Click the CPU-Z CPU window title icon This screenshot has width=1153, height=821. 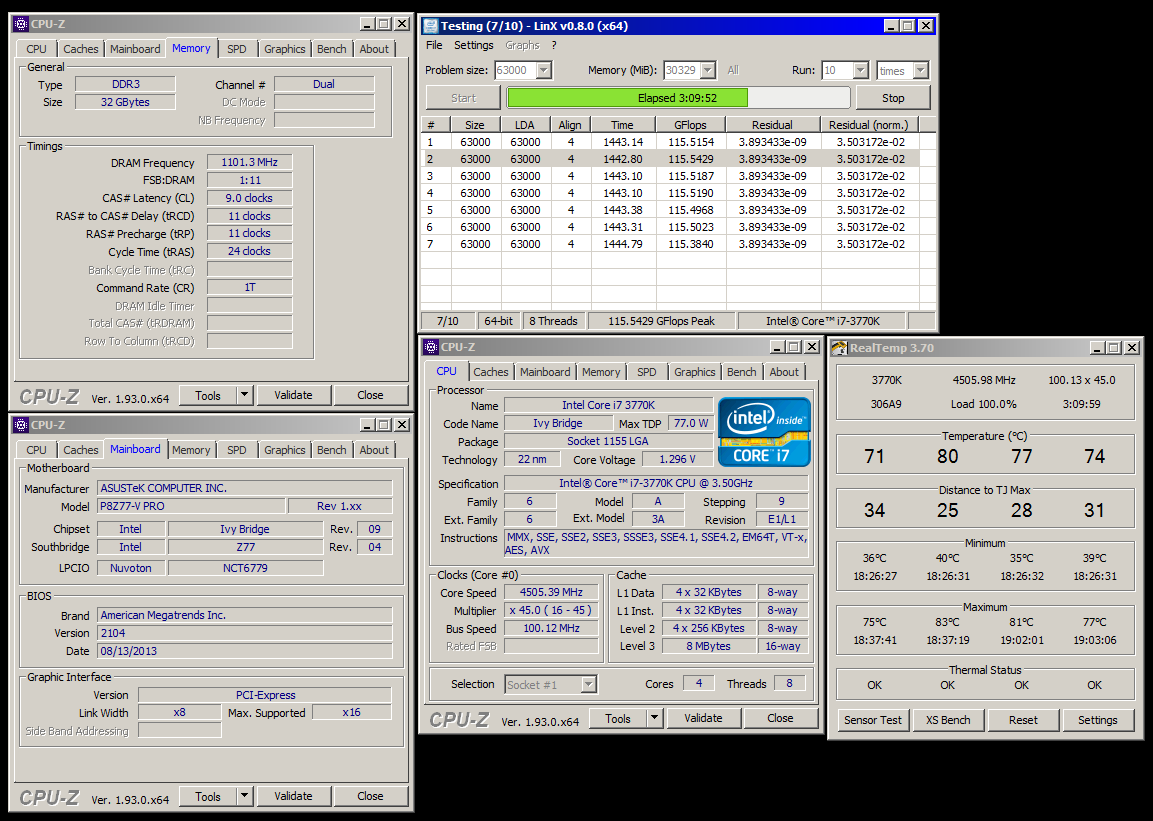coord(432,347)
